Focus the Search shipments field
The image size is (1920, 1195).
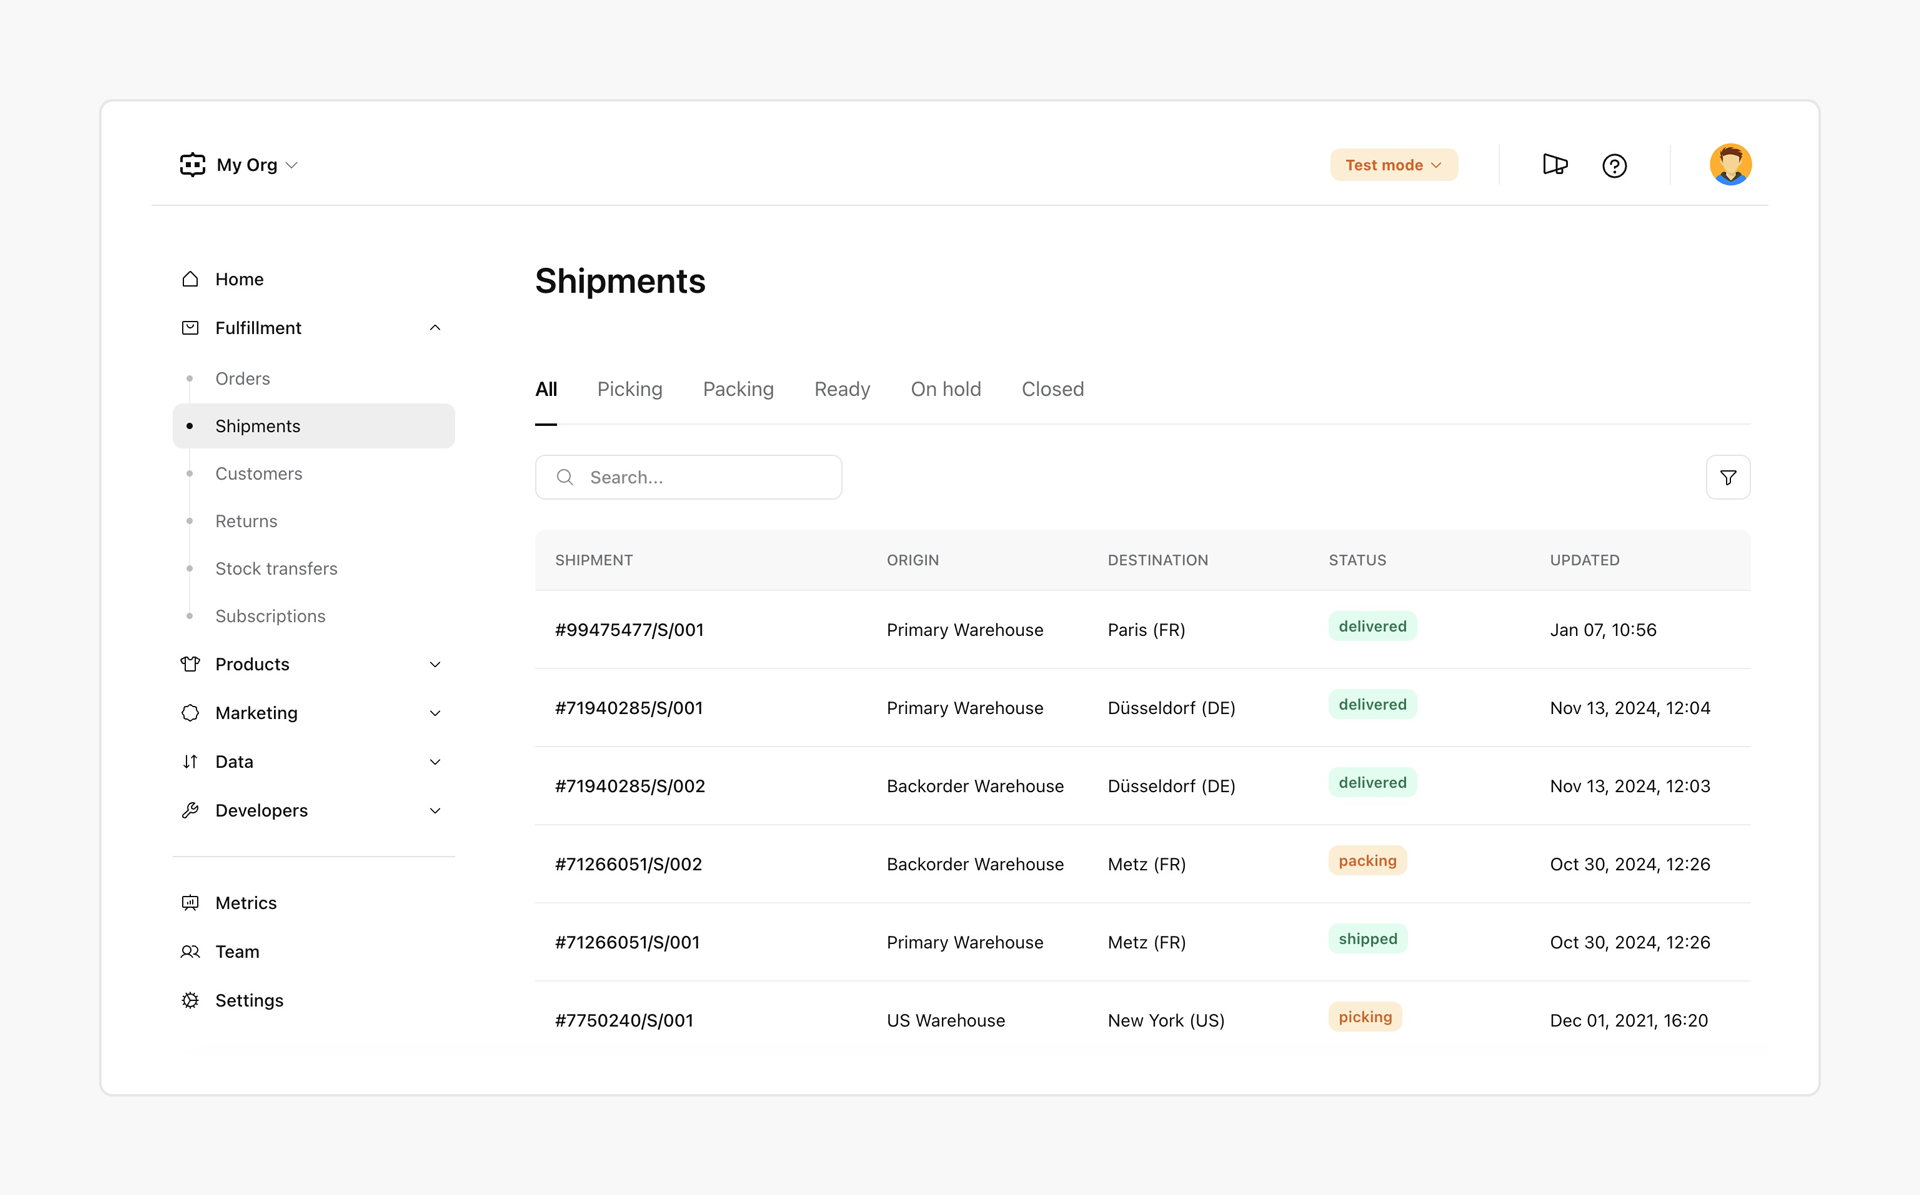(x=688, y=477)
